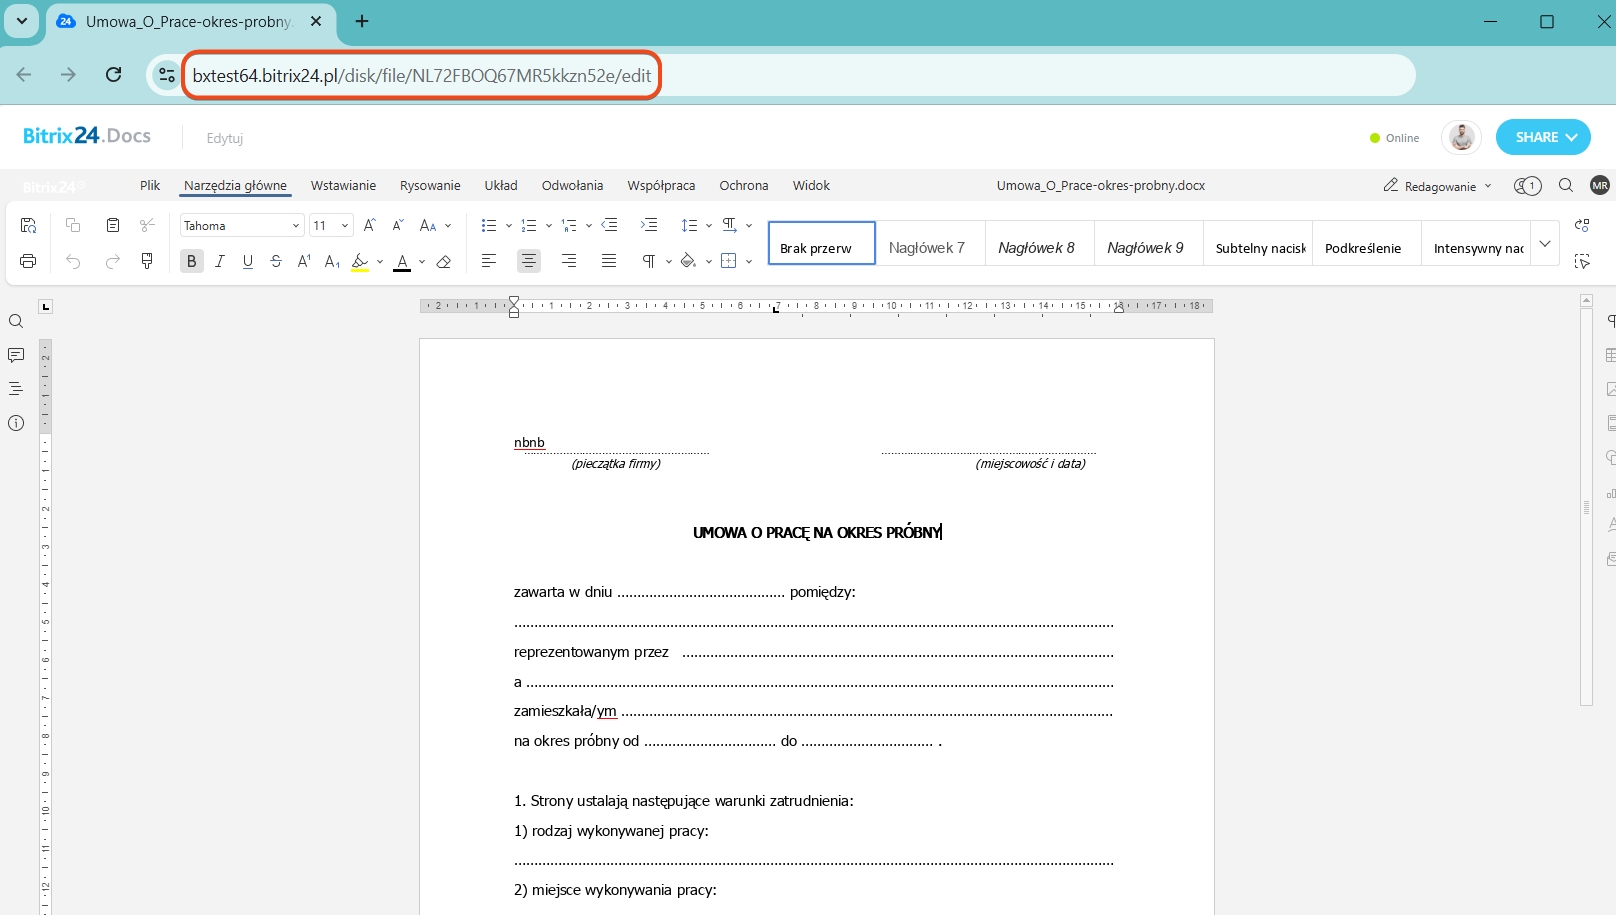Open the Wstawianie ribbon tab
1616x915 pixels.
pyautogui.click(x=343, y=186)
